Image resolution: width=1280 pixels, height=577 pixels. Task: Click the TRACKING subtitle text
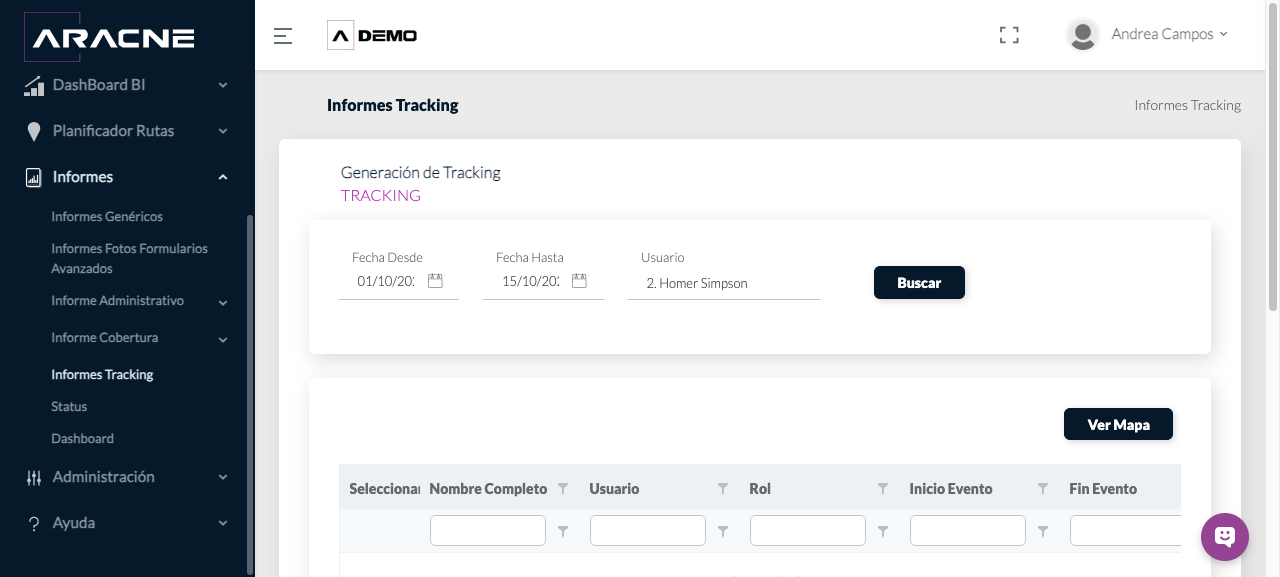coord(381,196)
